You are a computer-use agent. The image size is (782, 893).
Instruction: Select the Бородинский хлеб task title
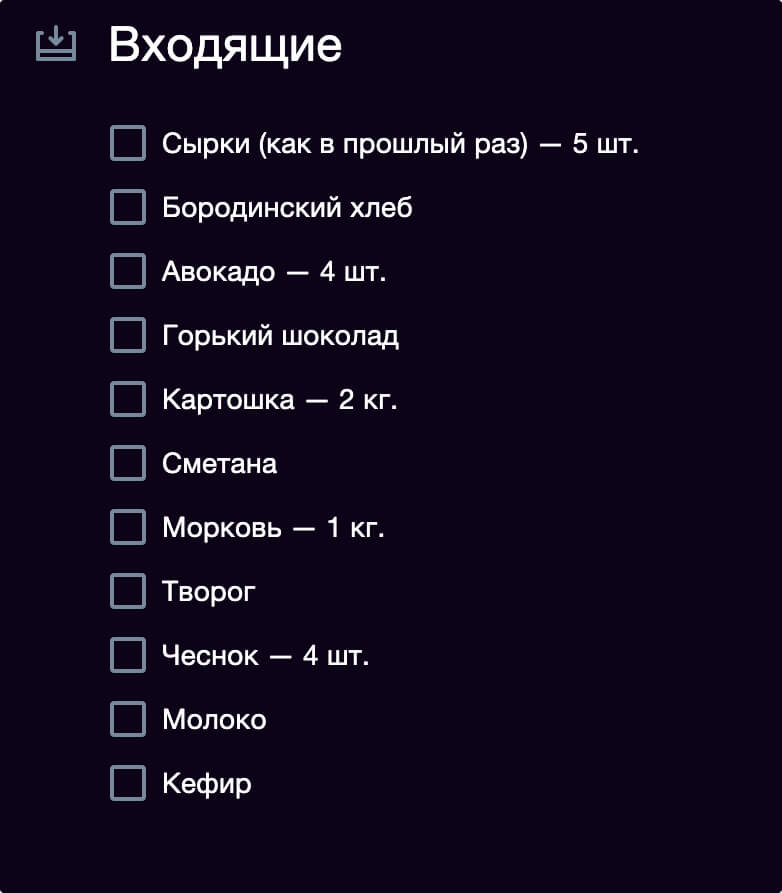287,208
